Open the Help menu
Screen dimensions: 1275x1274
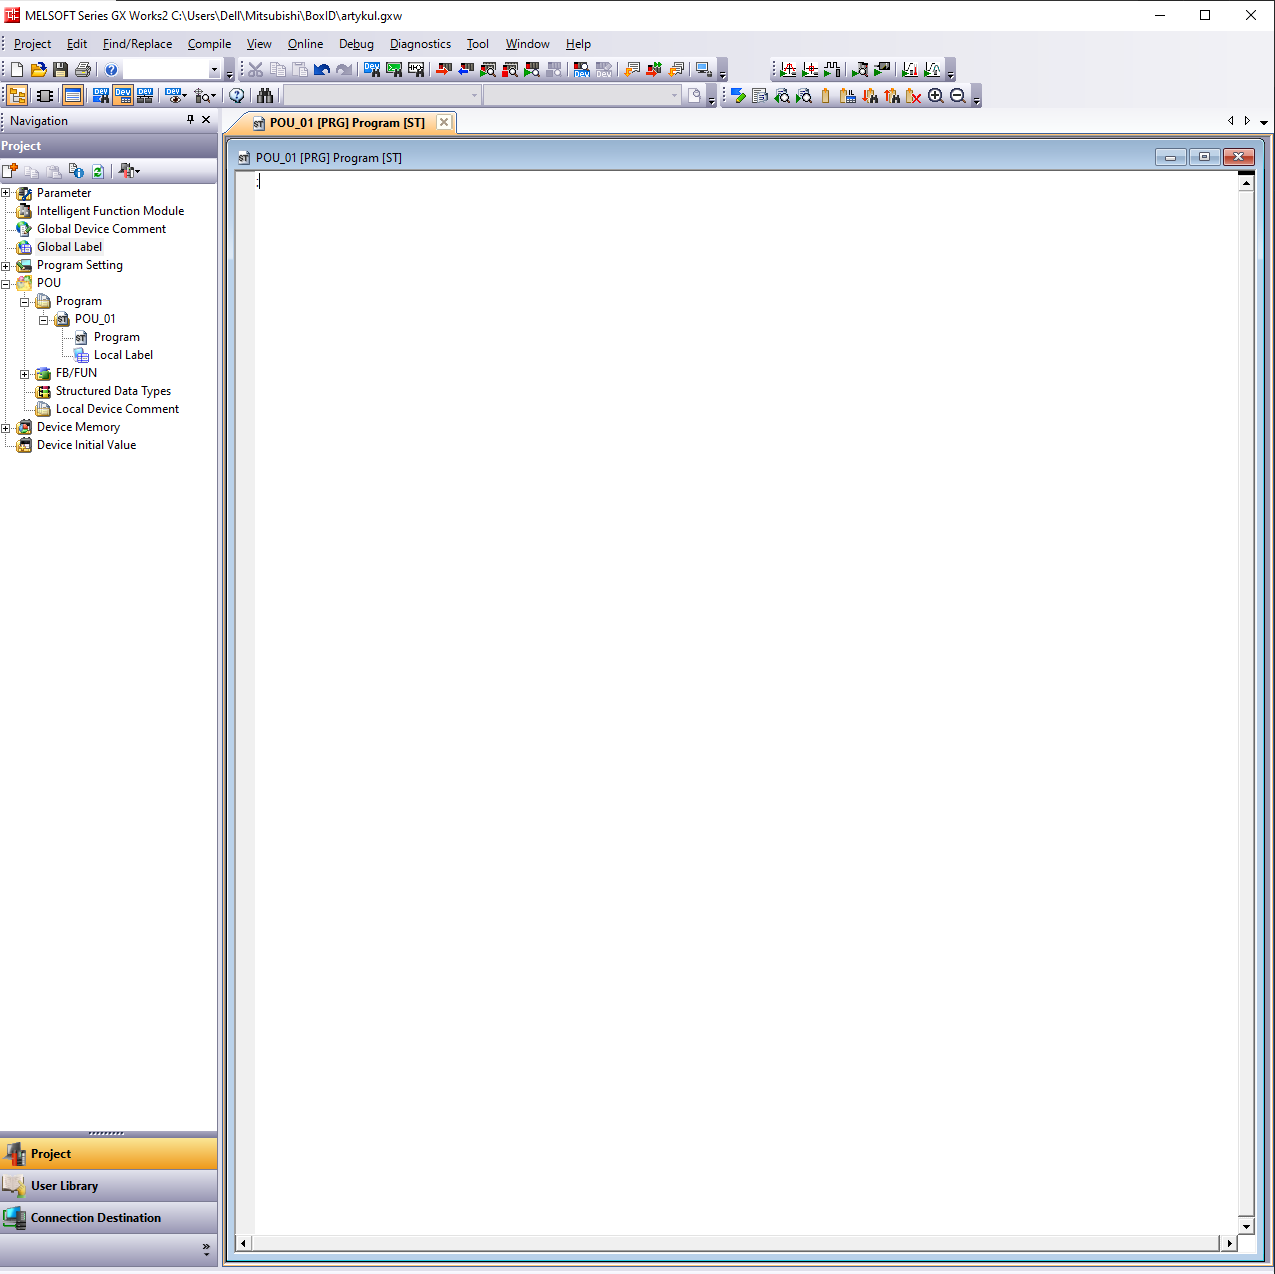578,44
